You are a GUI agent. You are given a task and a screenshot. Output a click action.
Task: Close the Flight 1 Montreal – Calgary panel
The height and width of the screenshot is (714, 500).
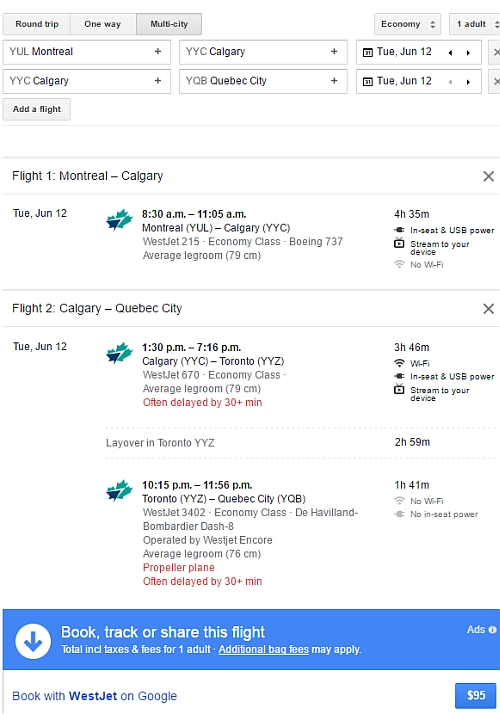coord(489,176)
